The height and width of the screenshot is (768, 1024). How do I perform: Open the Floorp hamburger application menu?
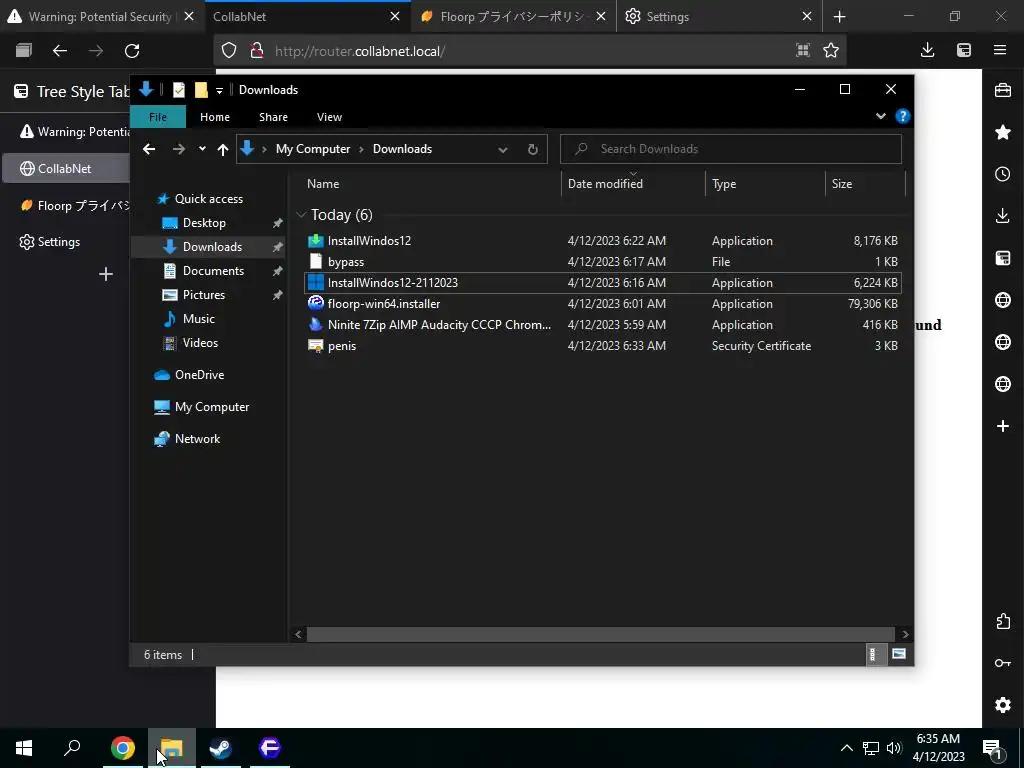coord(999,50)
